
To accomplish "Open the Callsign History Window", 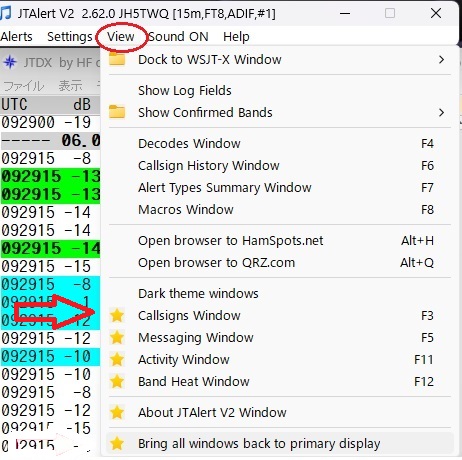I will 279,165.
